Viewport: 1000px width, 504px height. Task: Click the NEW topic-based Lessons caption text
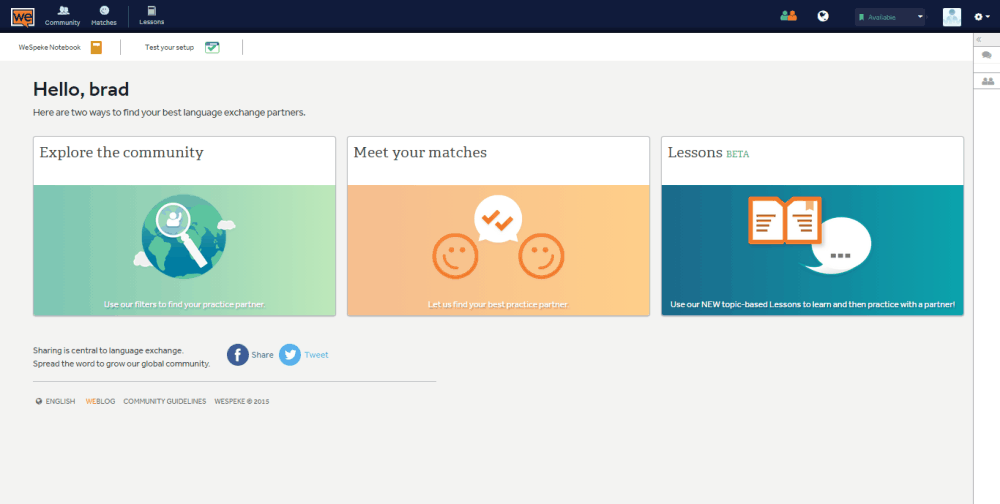coord(812,304)
